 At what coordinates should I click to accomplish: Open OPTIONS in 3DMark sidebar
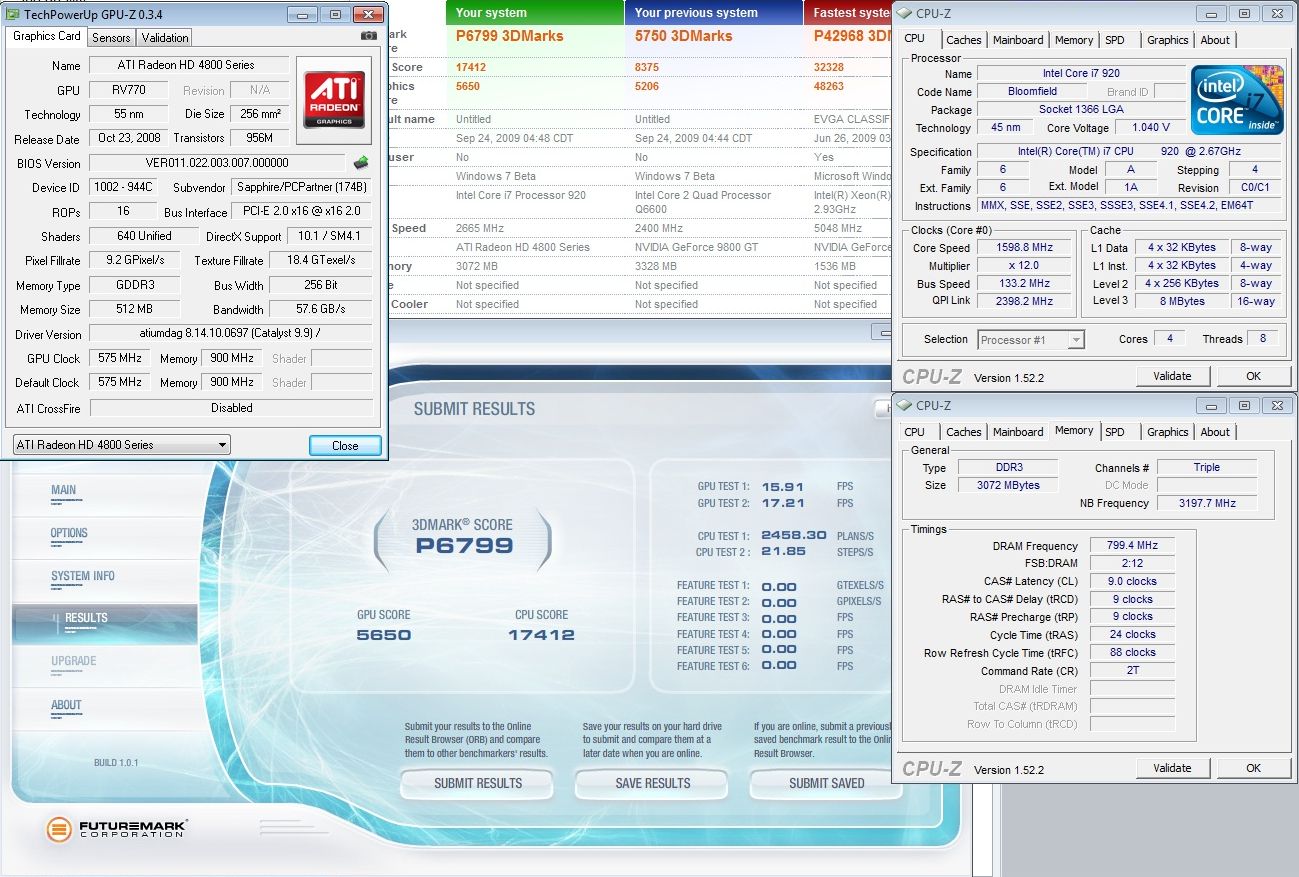tap(69, 535)
